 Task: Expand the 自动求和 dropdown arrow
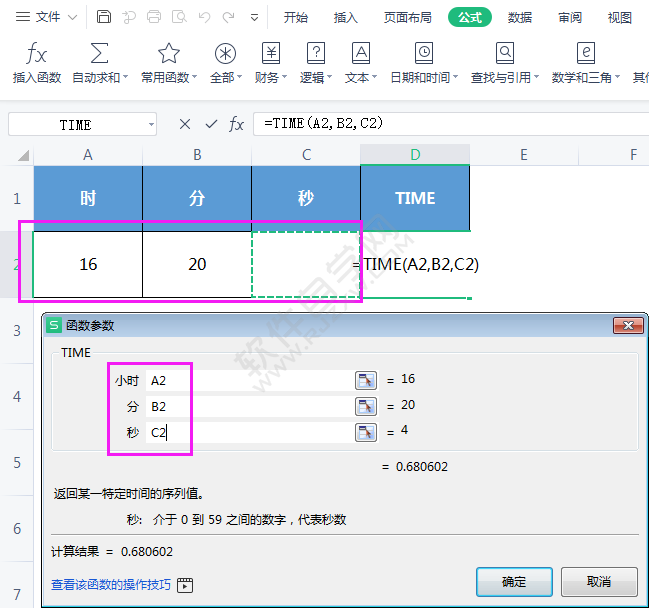pos(125,77)
